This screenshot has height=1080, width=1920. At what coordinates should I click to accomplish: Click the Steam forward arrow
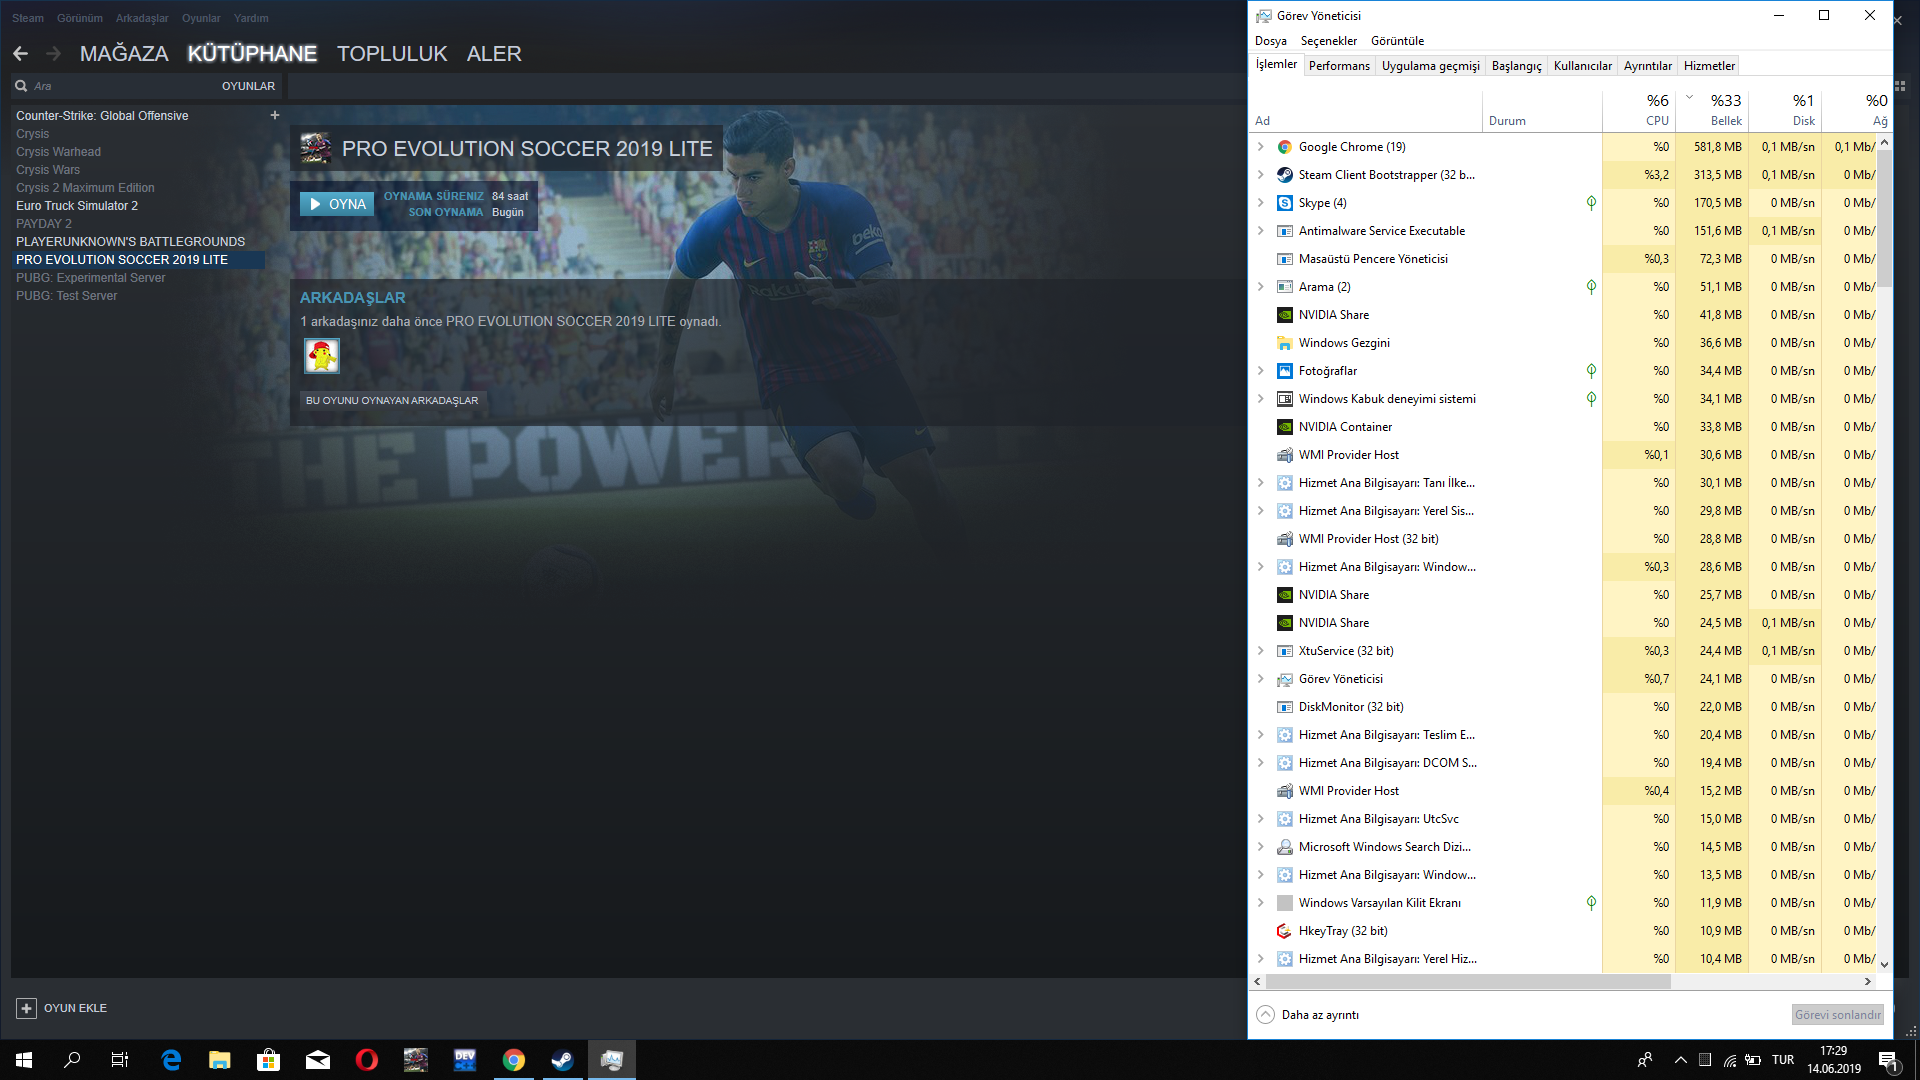click(x=54, y=54)
